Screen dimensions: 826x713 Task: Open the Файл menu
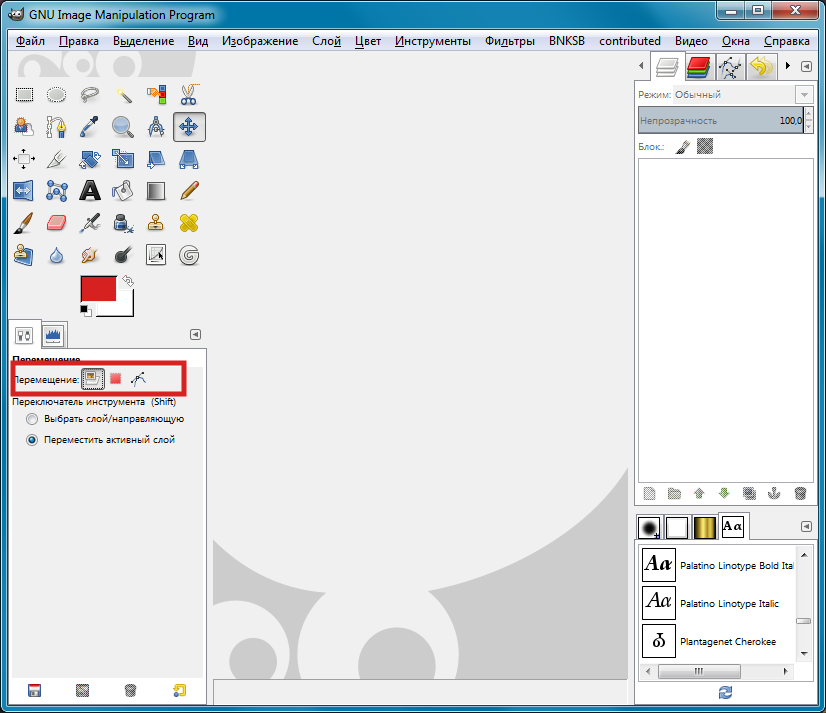click(x=30, y=41)
